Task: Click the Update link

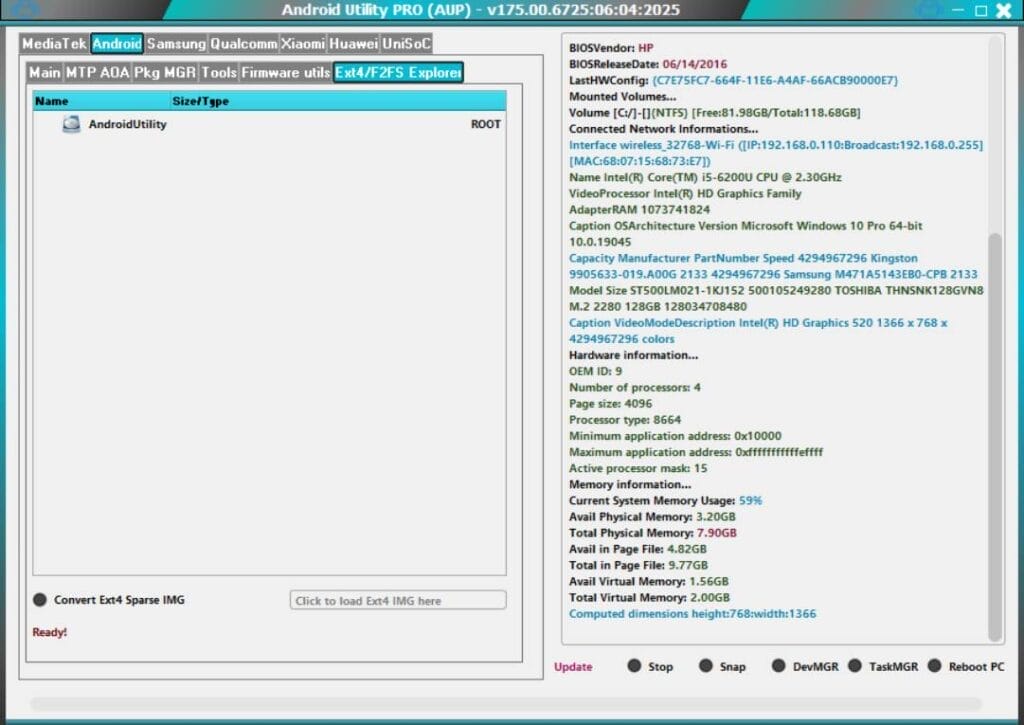Action: coord(572,666)
